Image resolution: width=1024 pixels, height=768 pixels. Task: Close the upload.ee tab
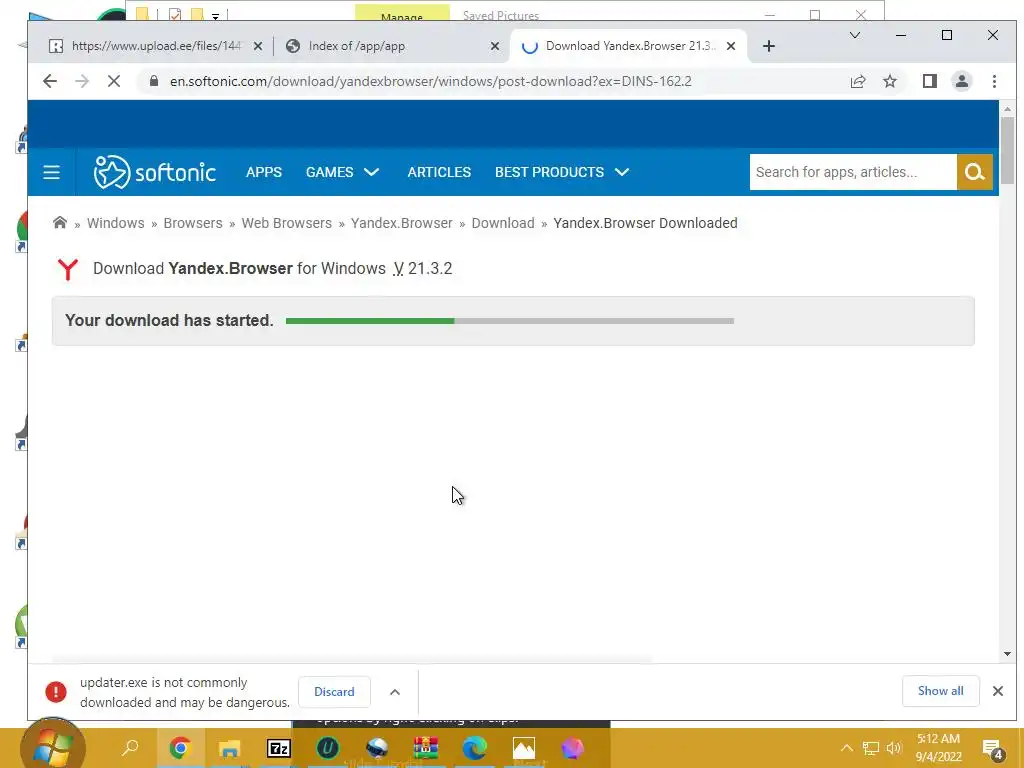coord(258,46)
